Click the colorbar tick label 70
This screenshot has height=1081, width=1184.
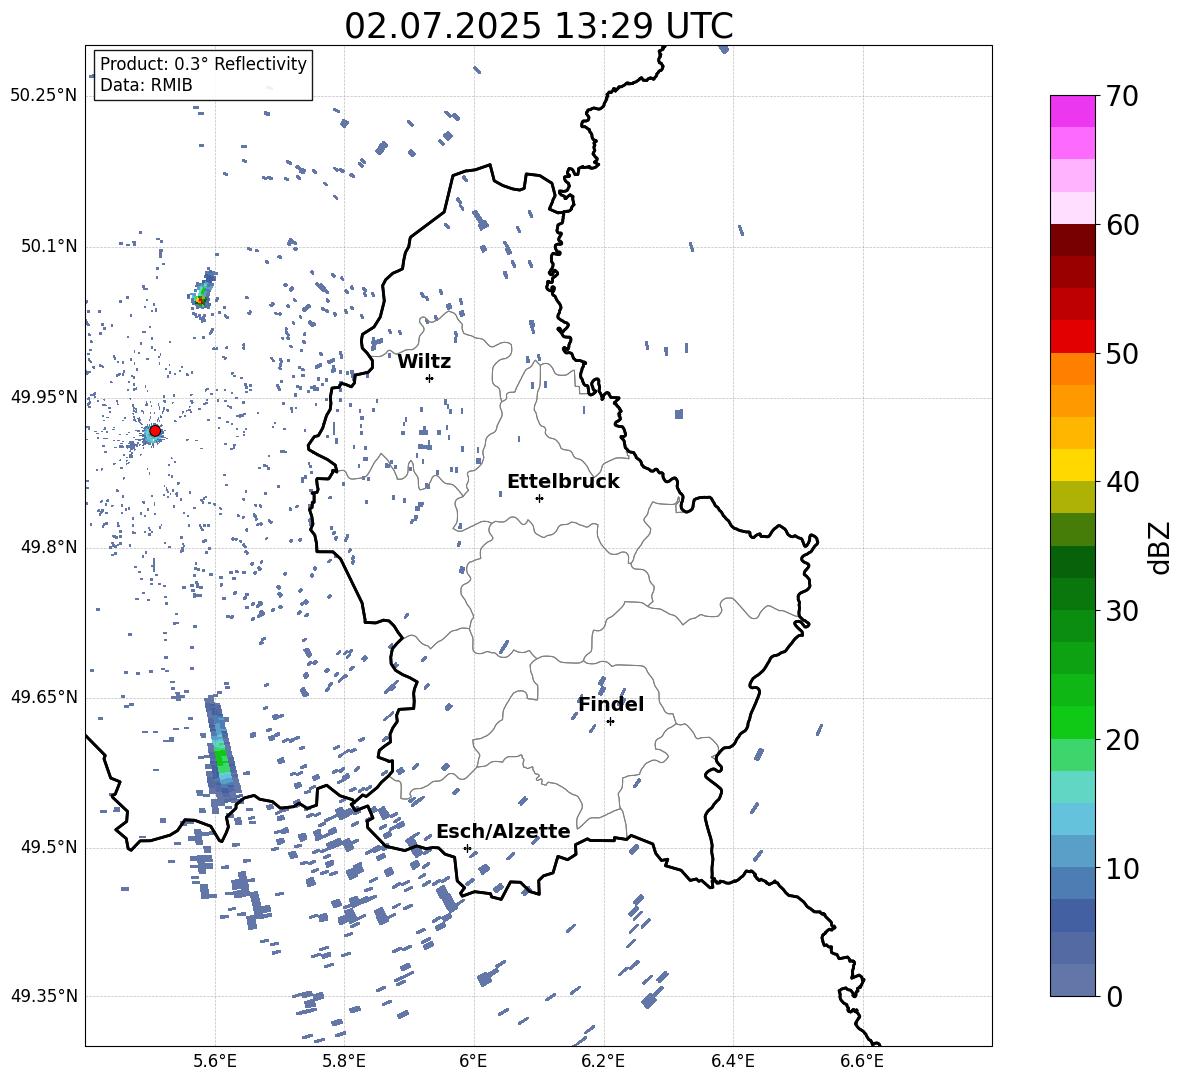tap(1123, 96)
